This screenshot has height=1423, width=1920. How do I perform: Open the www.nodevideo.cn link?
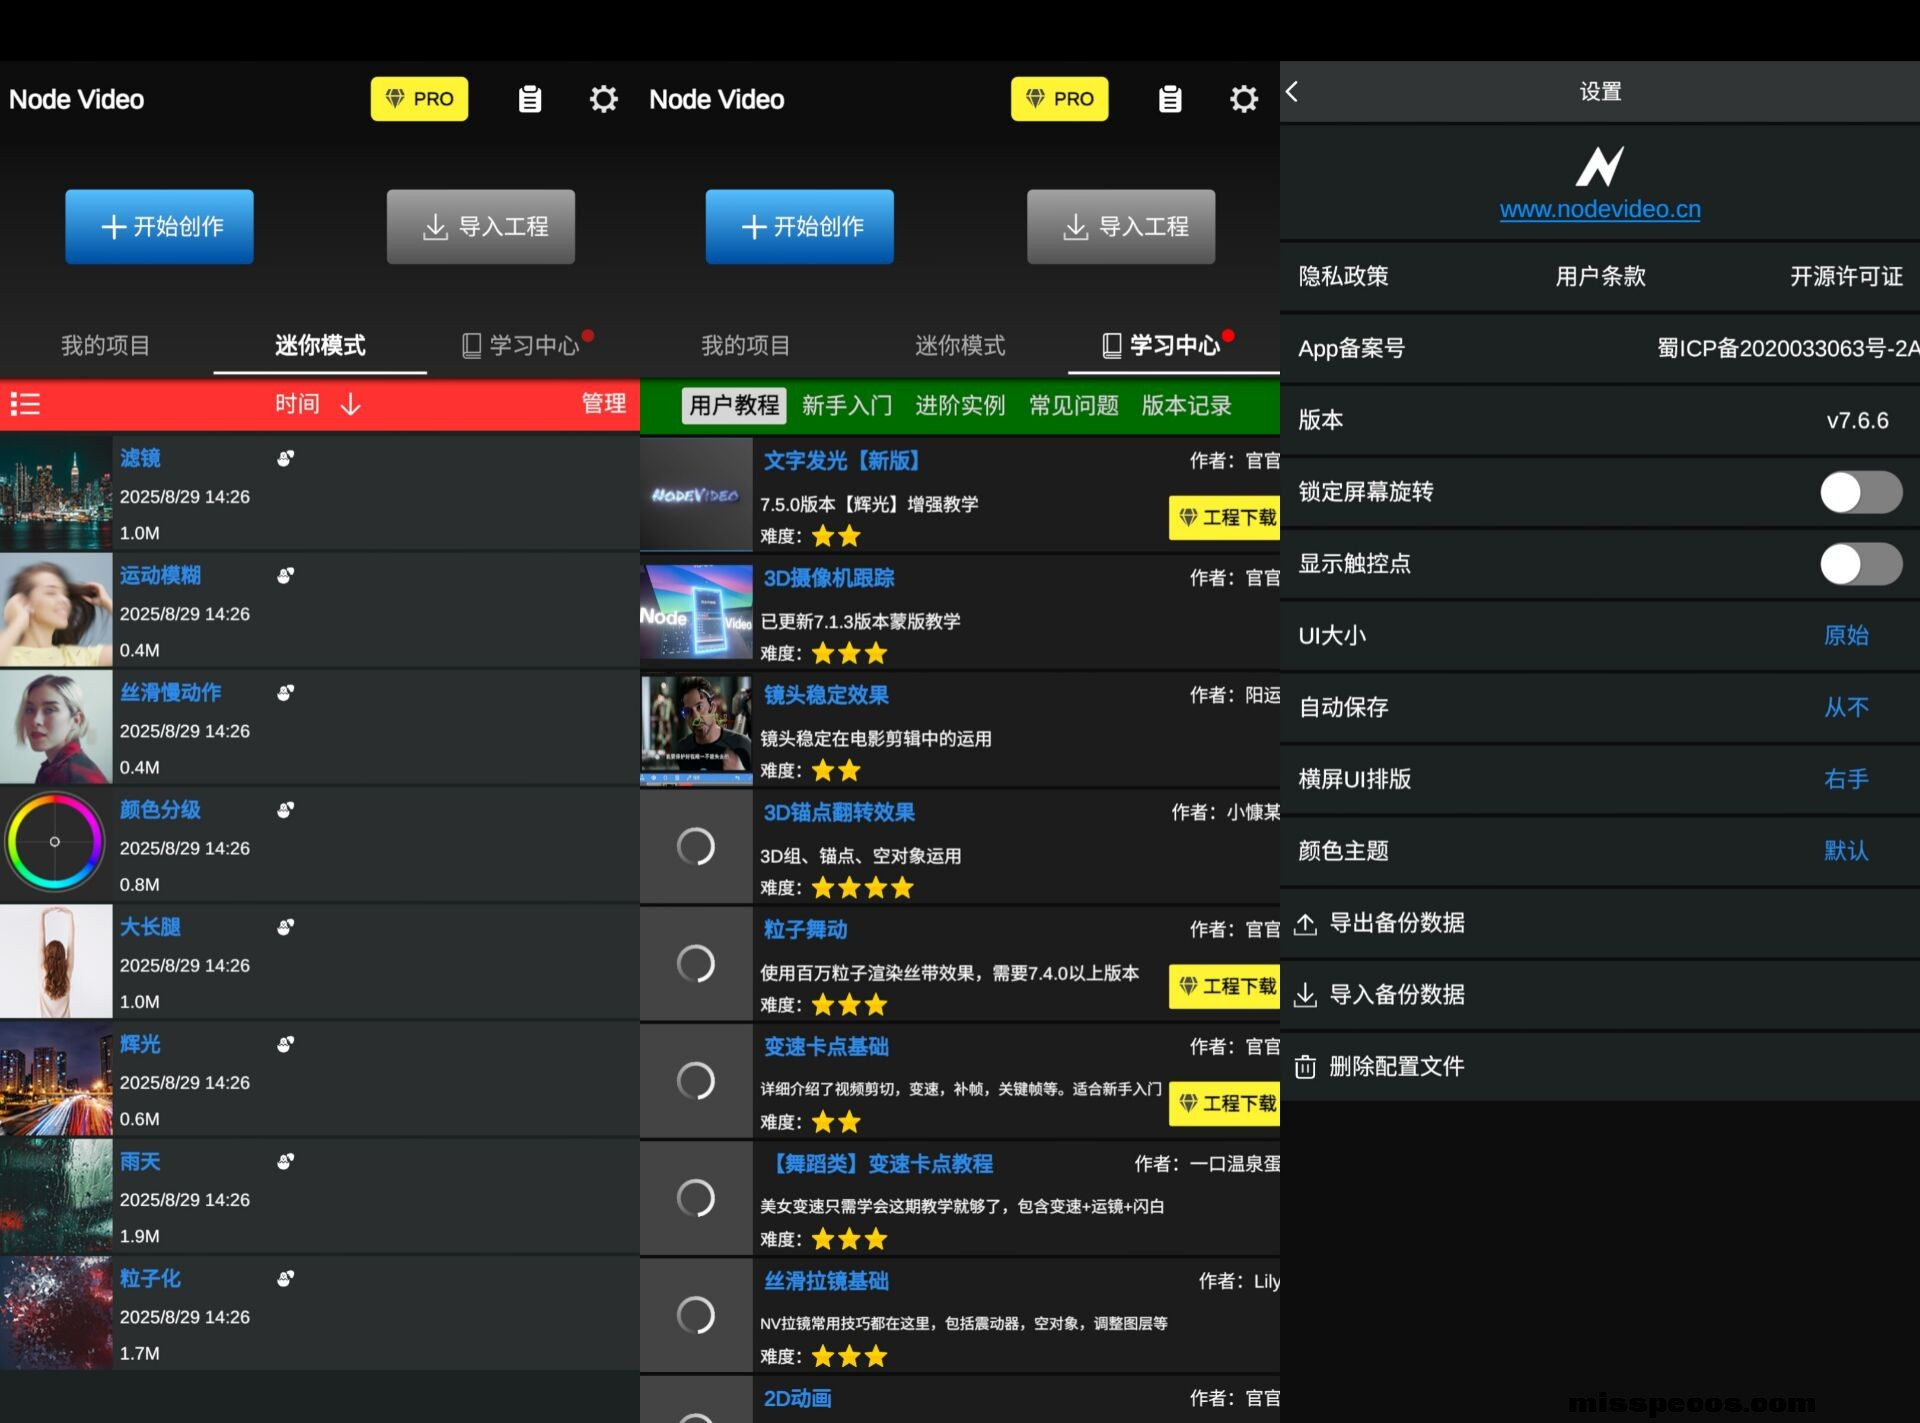tap(1599, 209)
